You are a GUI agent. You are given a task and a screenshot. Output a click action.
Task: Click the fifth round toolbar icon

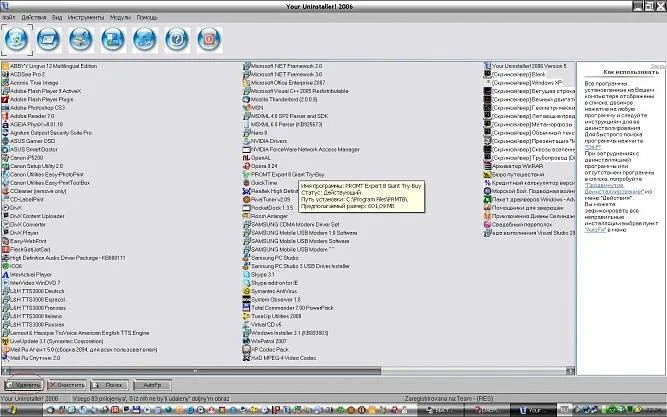145,40
